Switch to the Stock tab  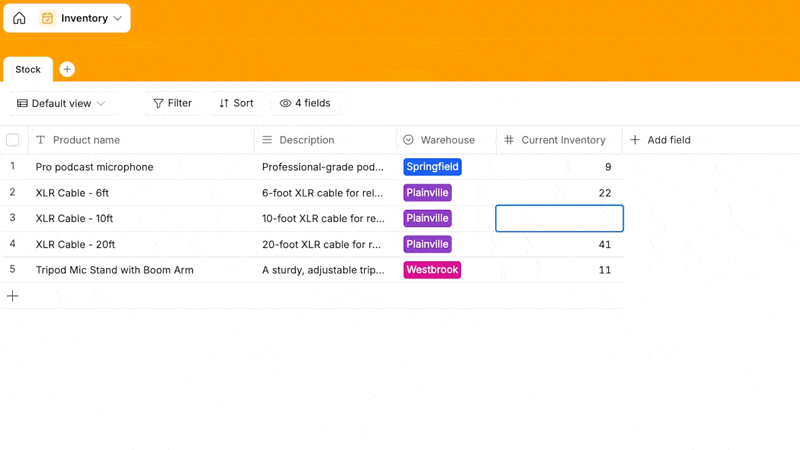click(28, 69)
